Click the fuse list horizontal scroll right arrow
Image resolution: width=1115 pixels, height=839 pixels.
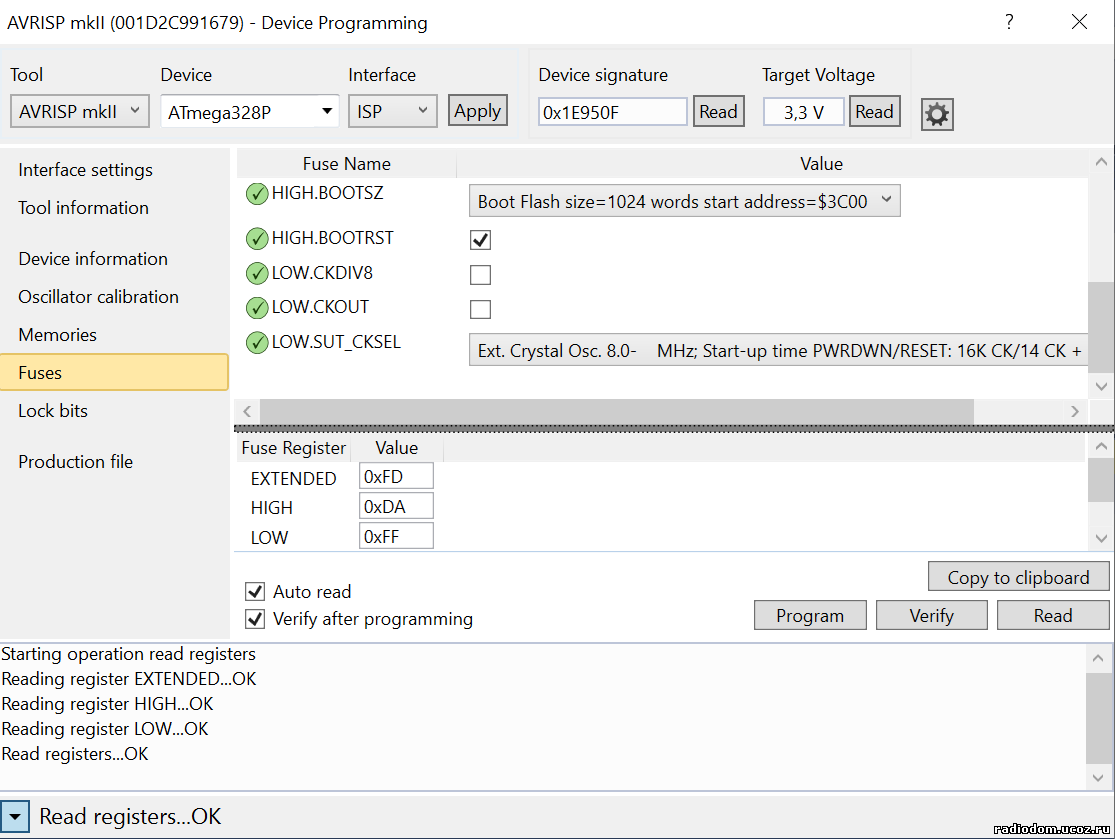point(1074,411)
